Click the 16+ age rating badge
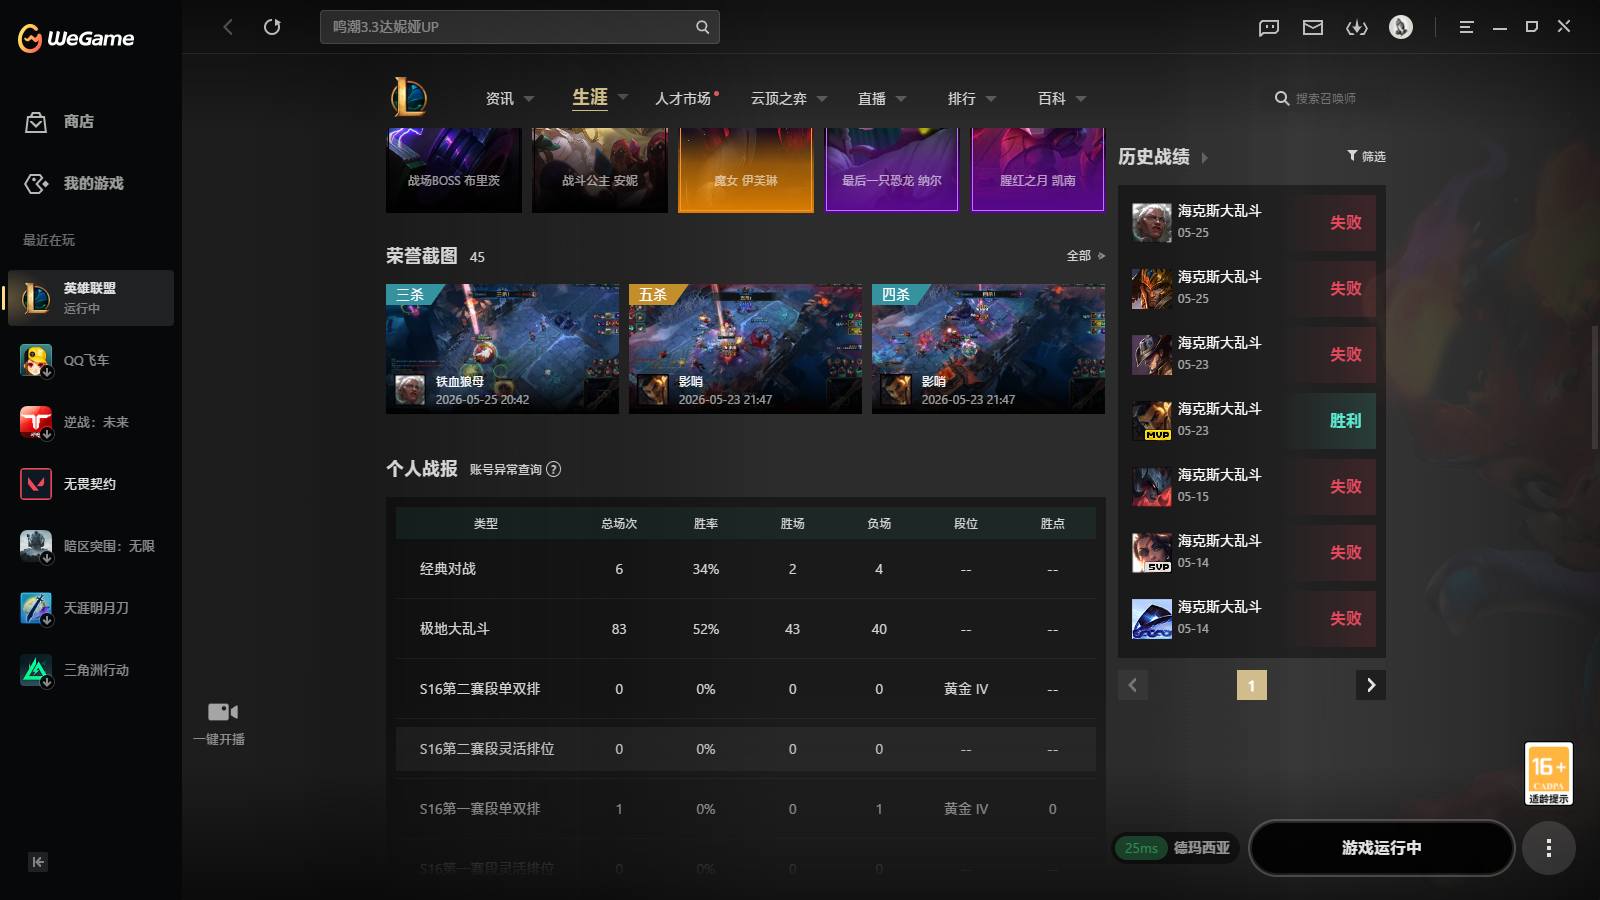This screenshot has width=1600, height=900. point(1549,774)
